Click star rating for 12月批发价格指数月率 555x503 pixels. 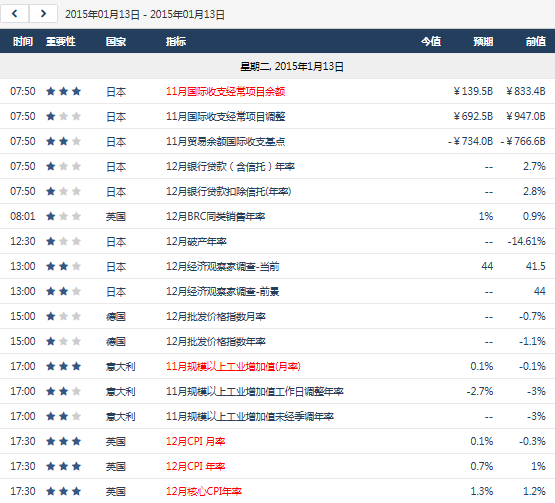[64, 316]
